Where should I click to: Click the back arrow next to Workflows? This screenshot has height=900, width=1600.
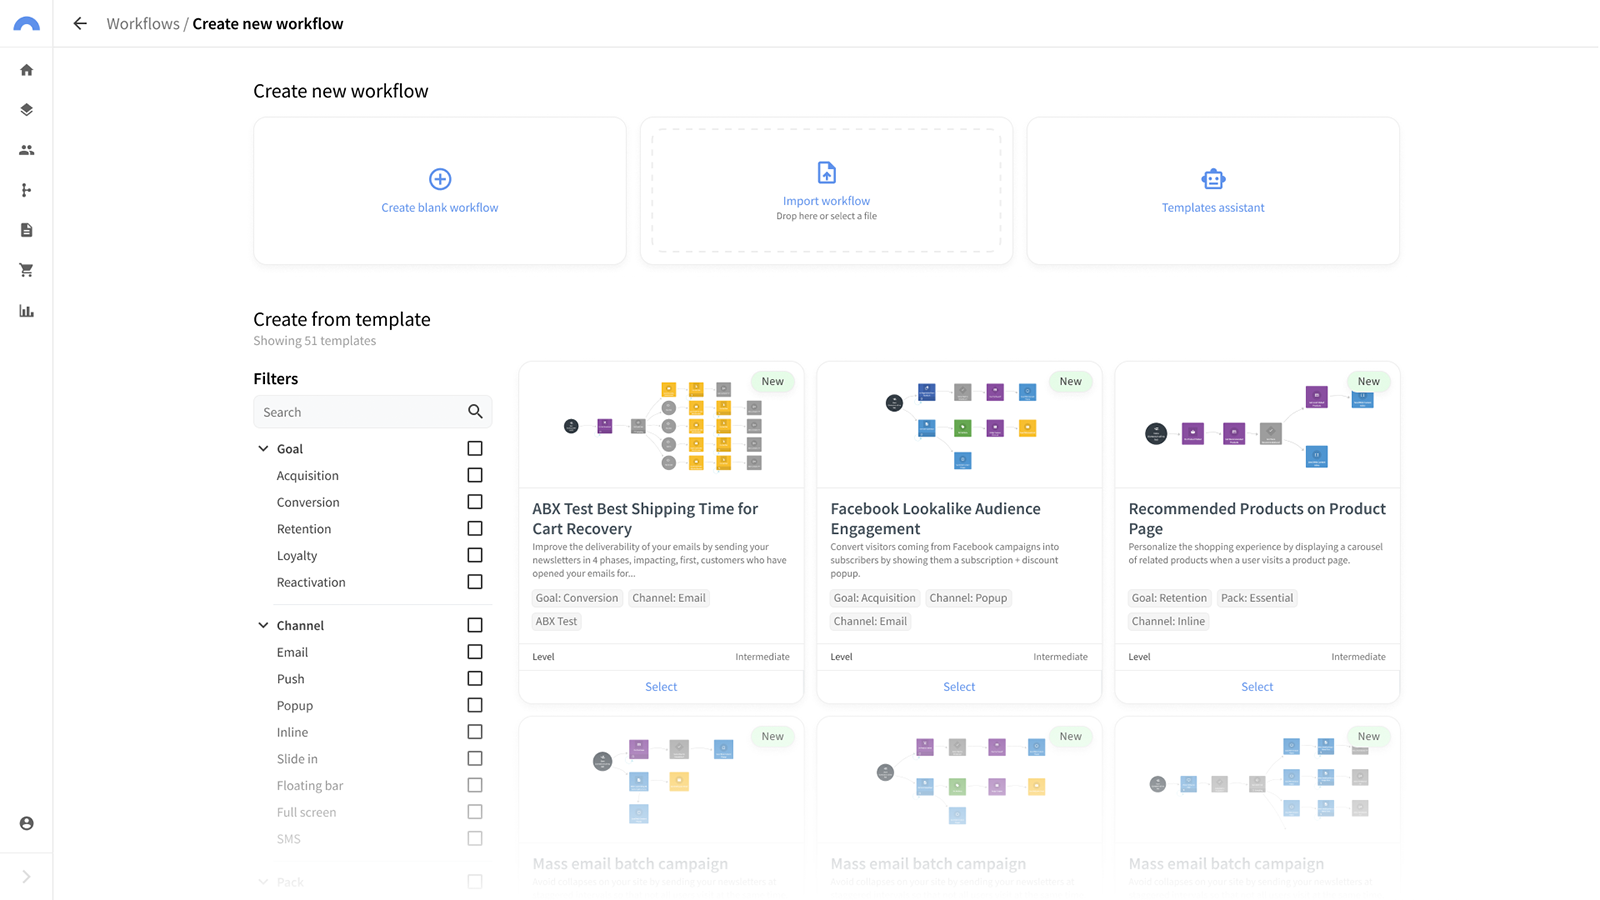80,24
